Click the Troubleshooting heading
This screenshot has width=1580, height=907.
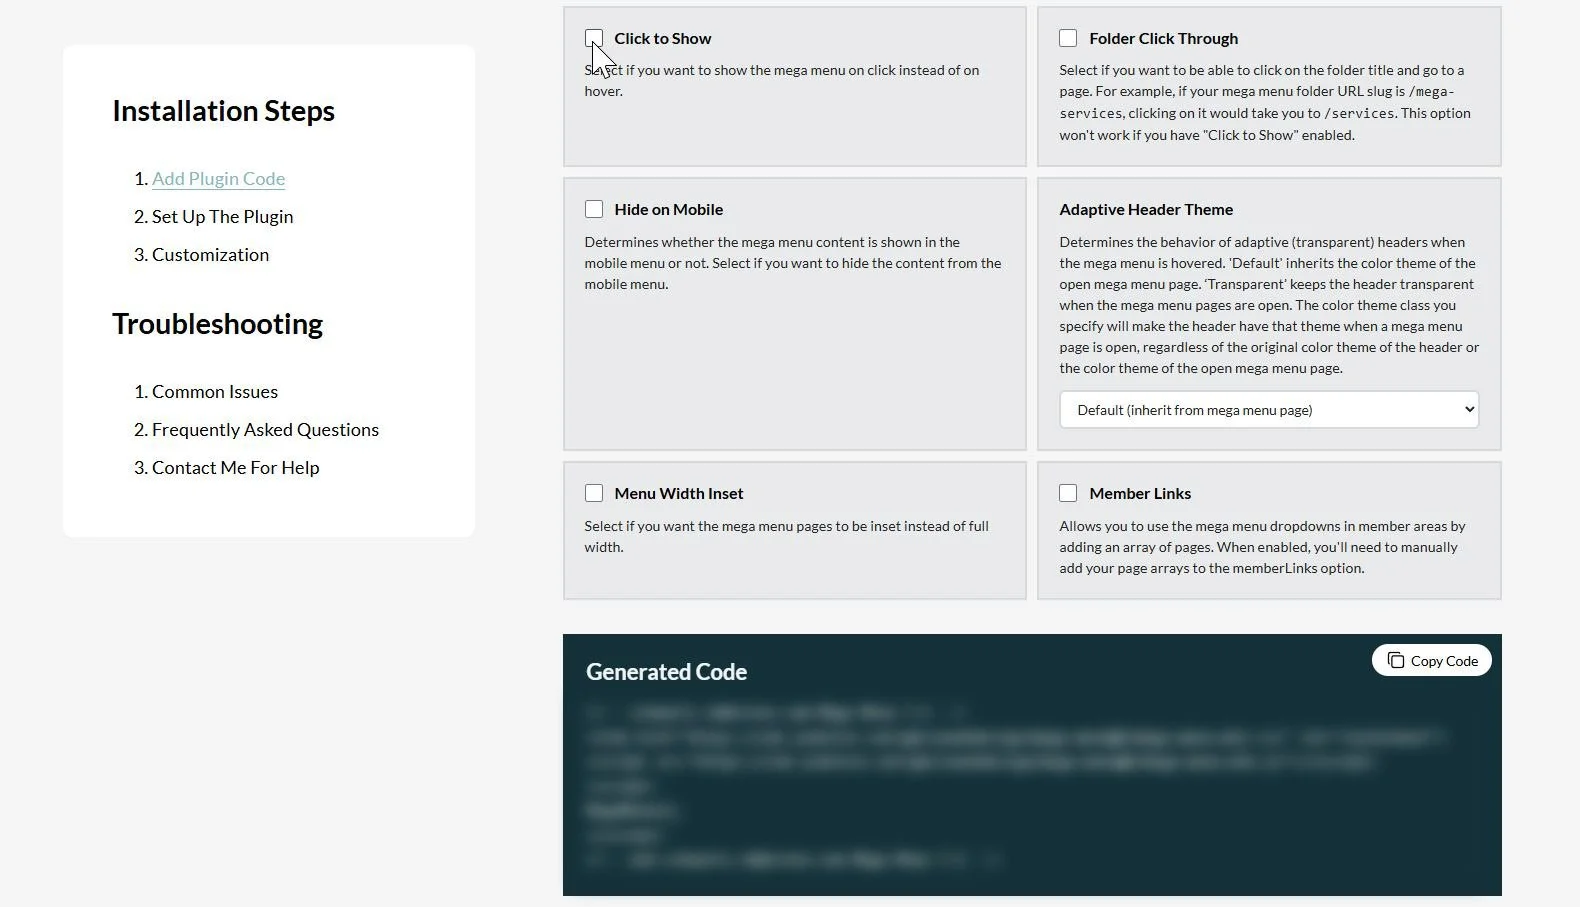(x=217, y=324)
